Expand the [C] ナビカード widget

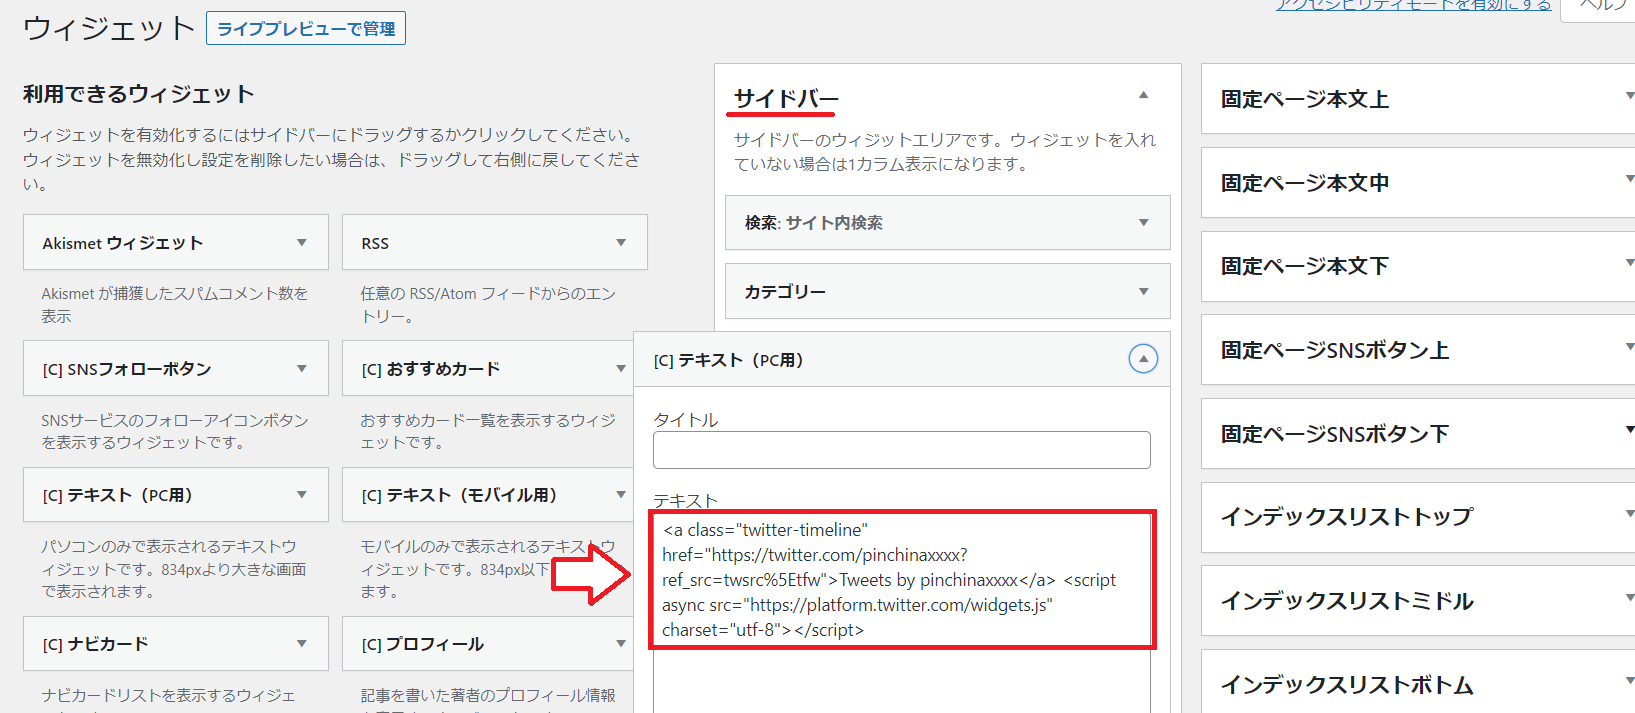point(302,644)
